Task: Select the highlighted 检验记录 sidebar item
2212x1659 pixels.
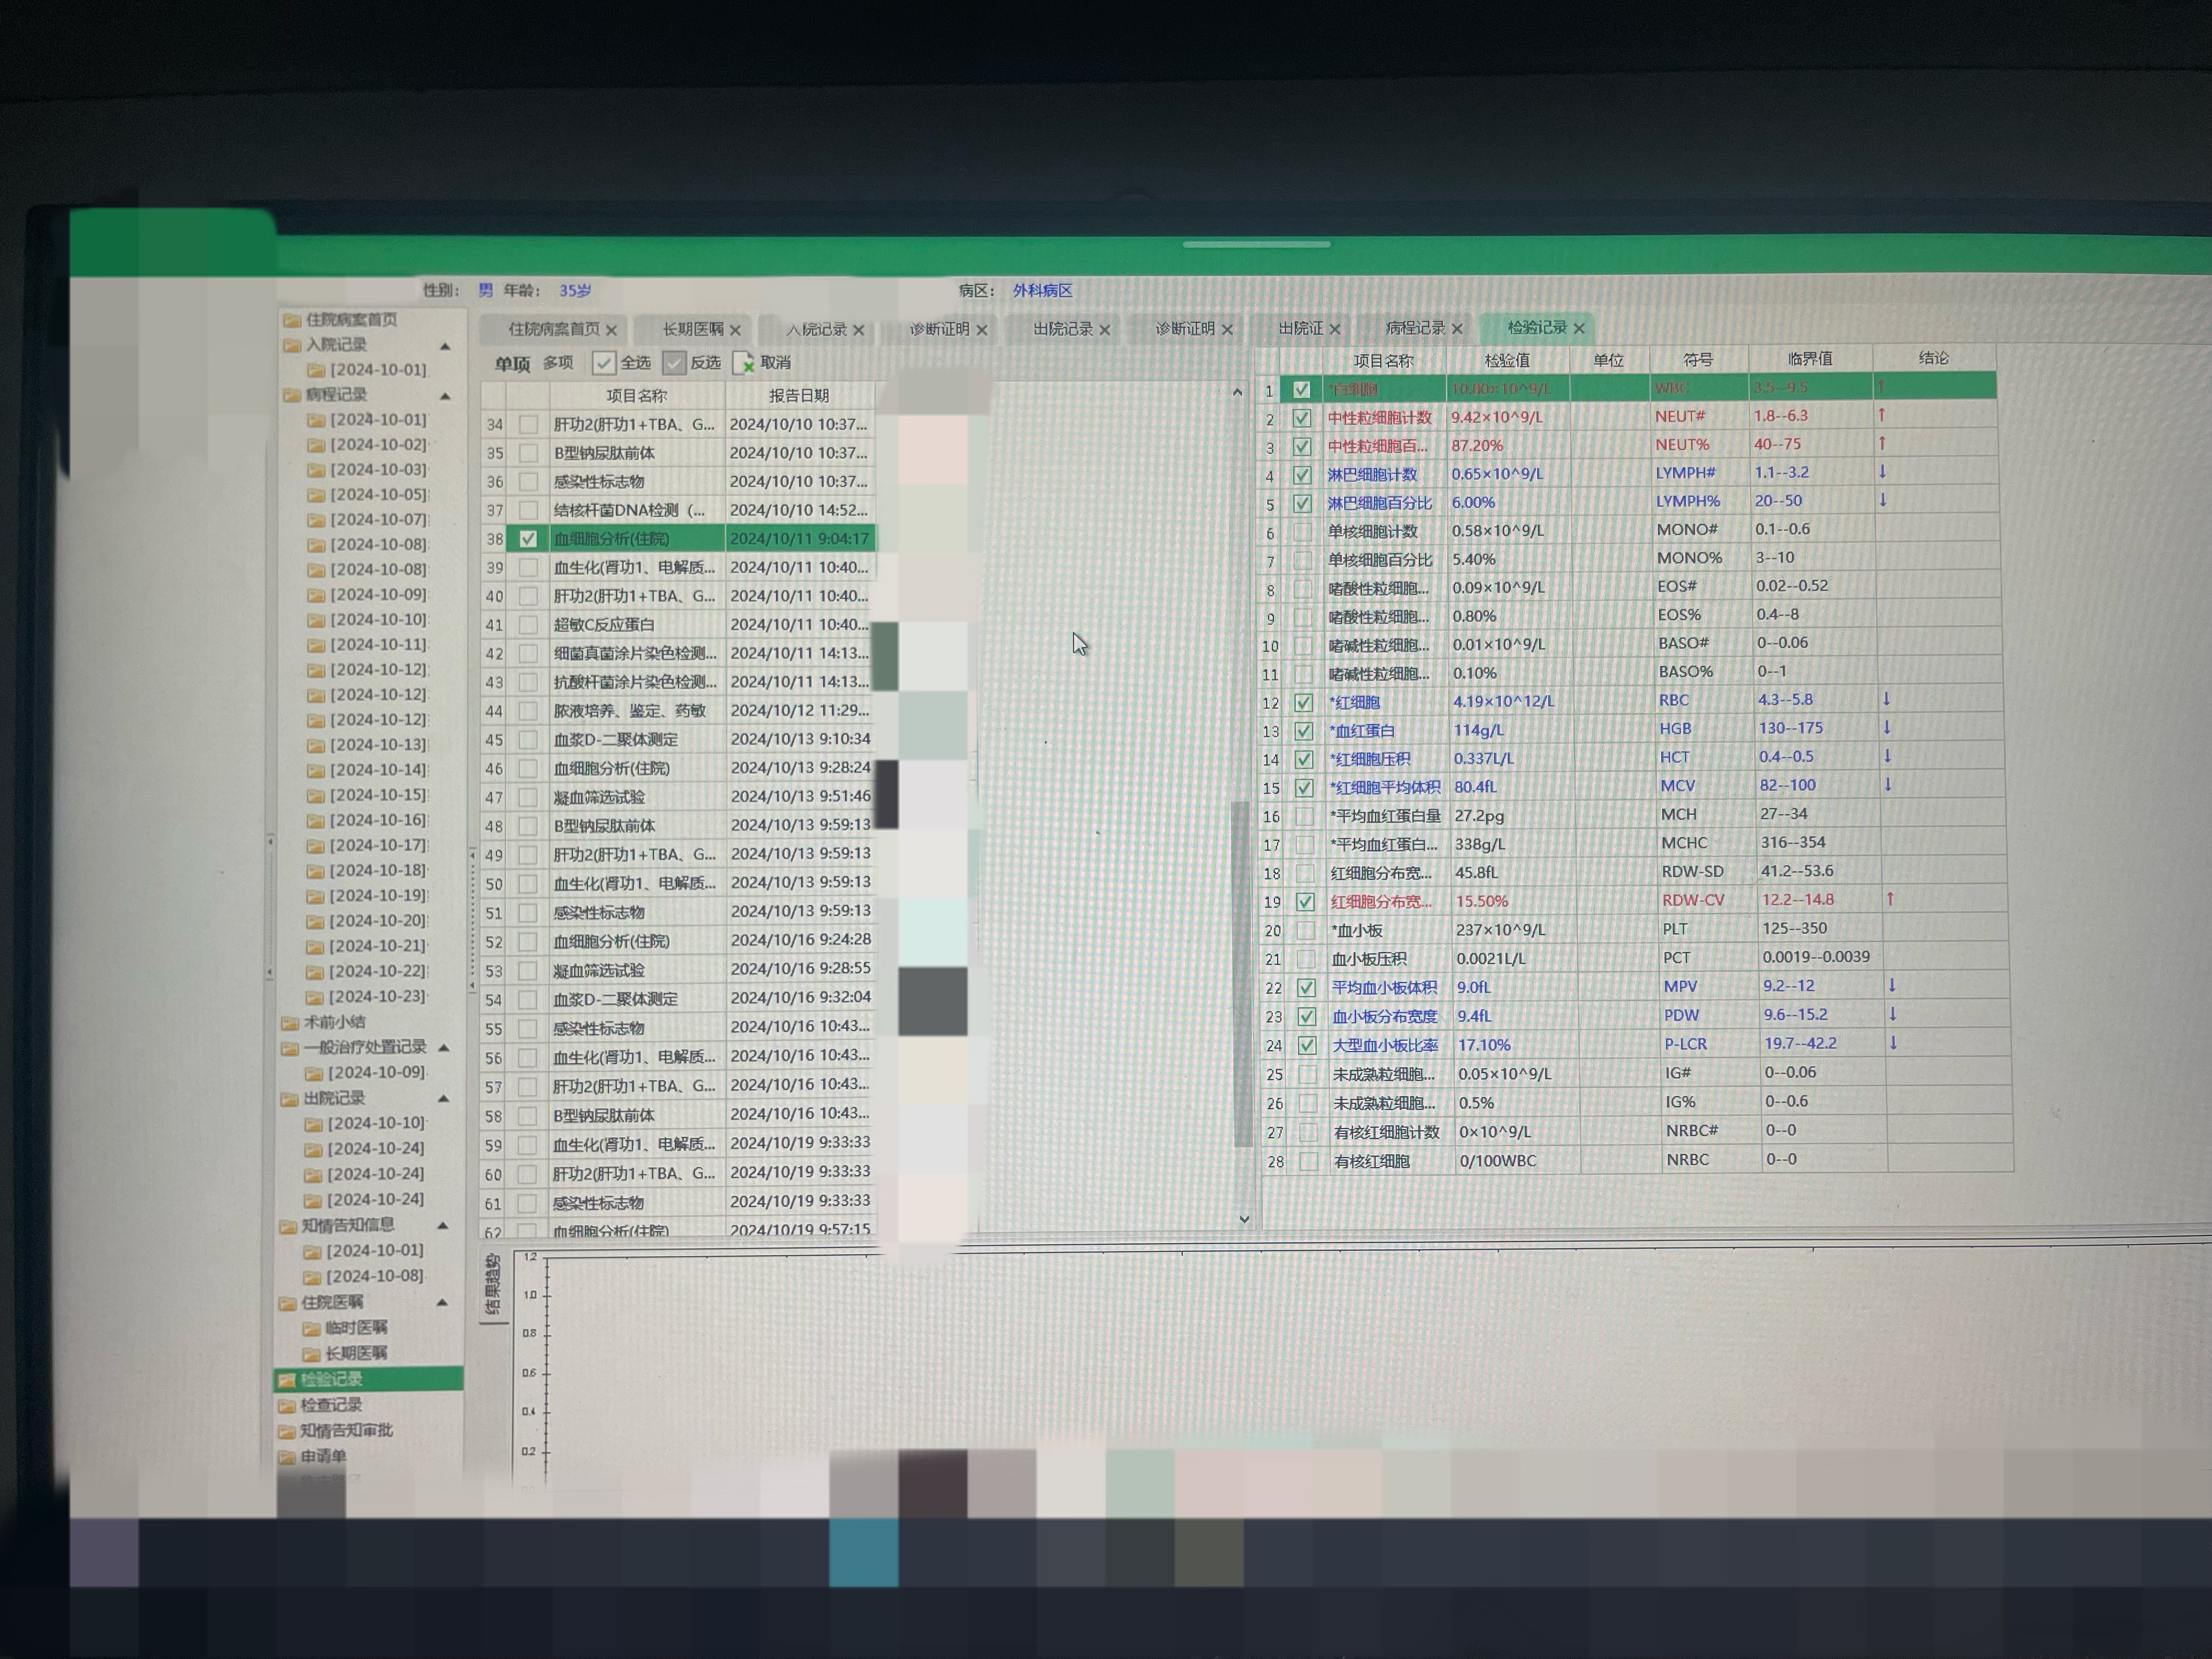Action: (x=368, y=1379)
